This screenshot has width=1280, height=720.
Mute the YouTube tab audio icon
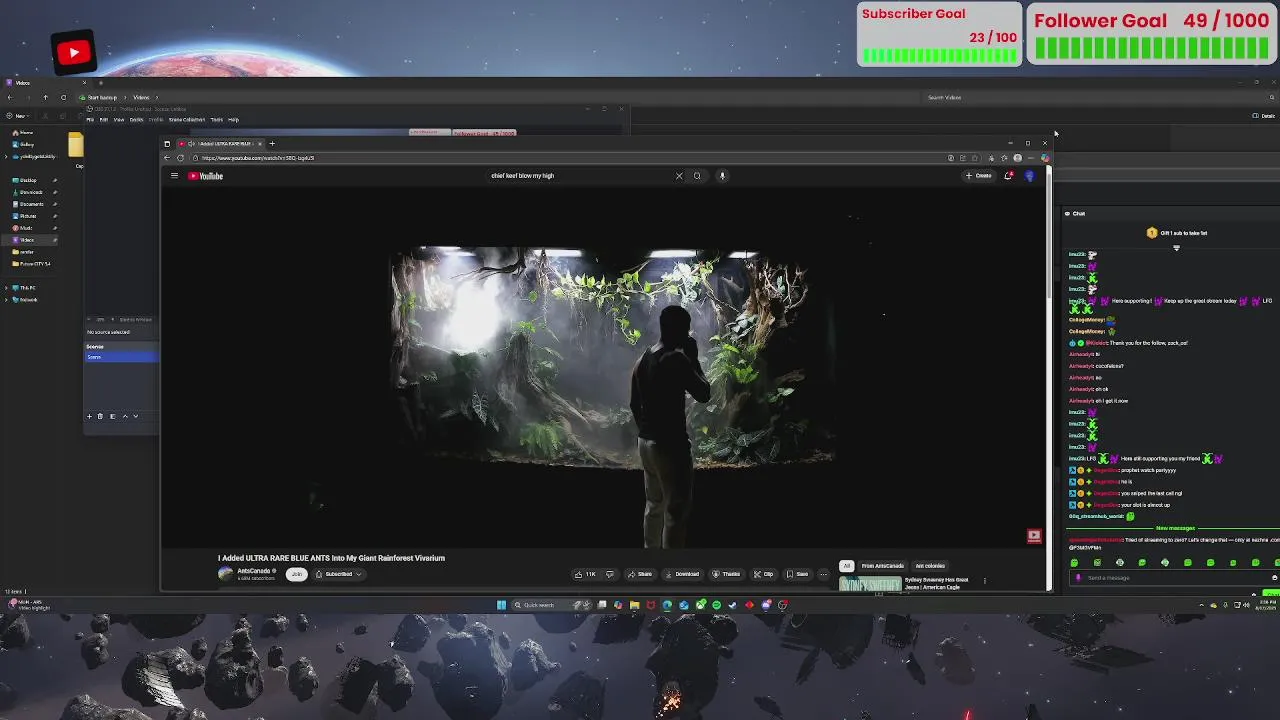click(191, 144)
